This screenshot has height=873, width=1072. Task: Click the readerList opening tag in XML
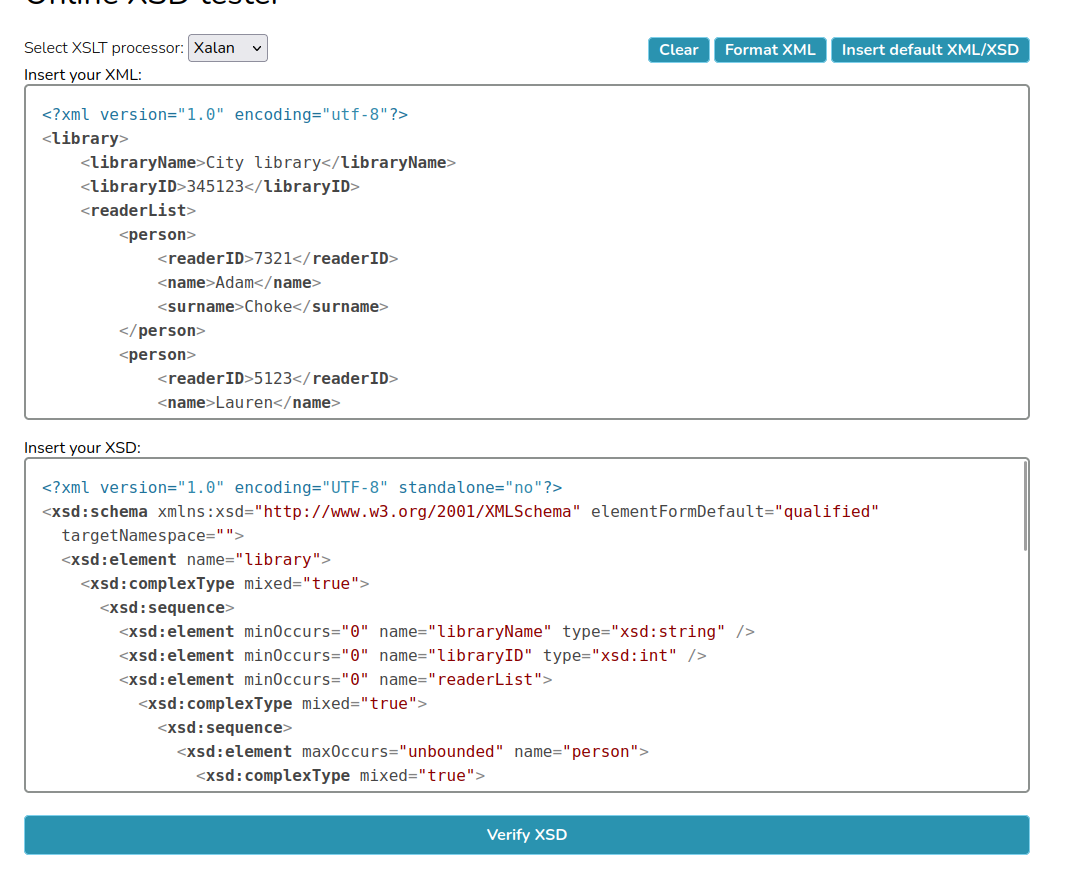[138, 211]
